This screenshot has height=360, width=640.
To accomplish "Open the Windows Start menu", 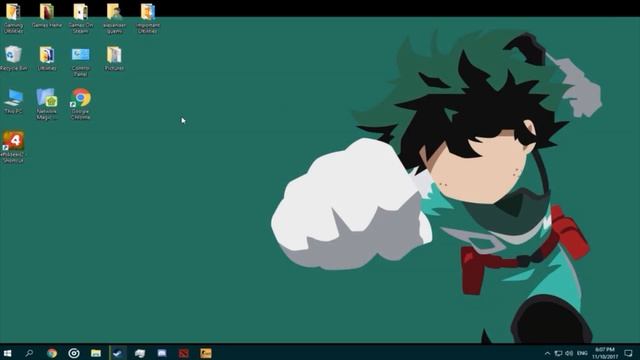I will (x=8, y=353).
